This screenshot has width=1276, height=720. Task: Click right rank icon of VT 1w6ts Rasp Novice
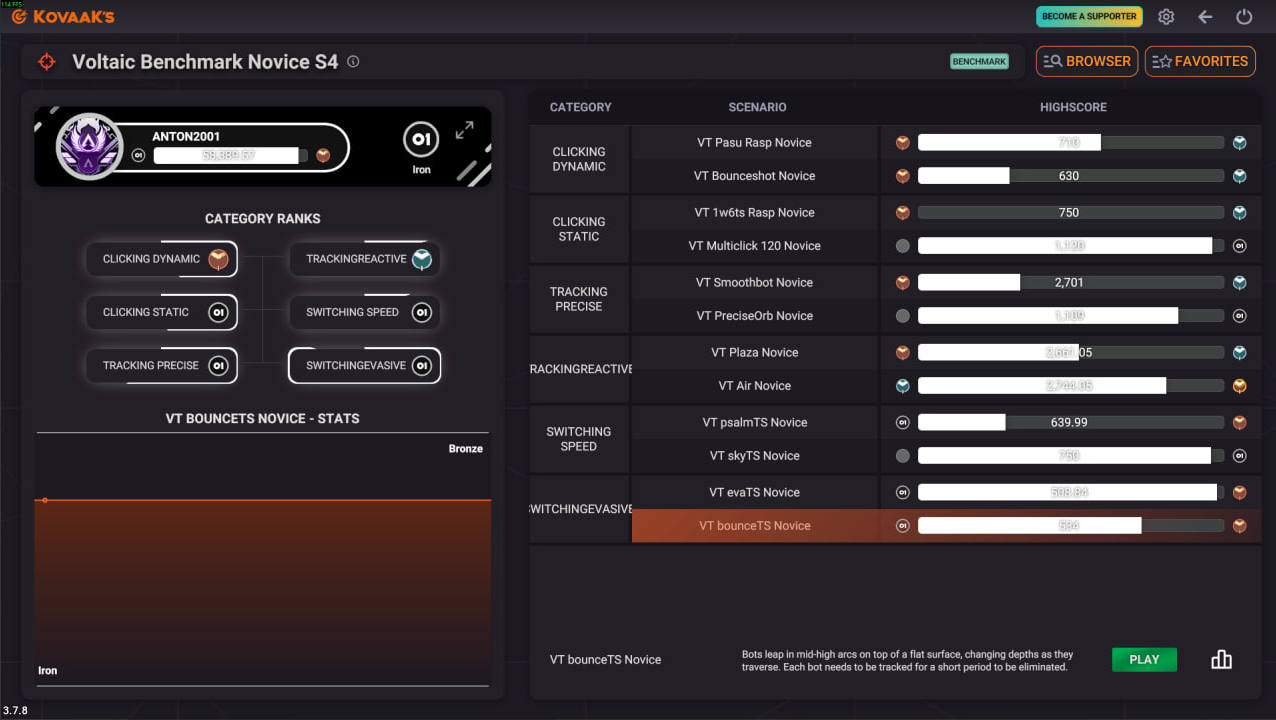1240,213
